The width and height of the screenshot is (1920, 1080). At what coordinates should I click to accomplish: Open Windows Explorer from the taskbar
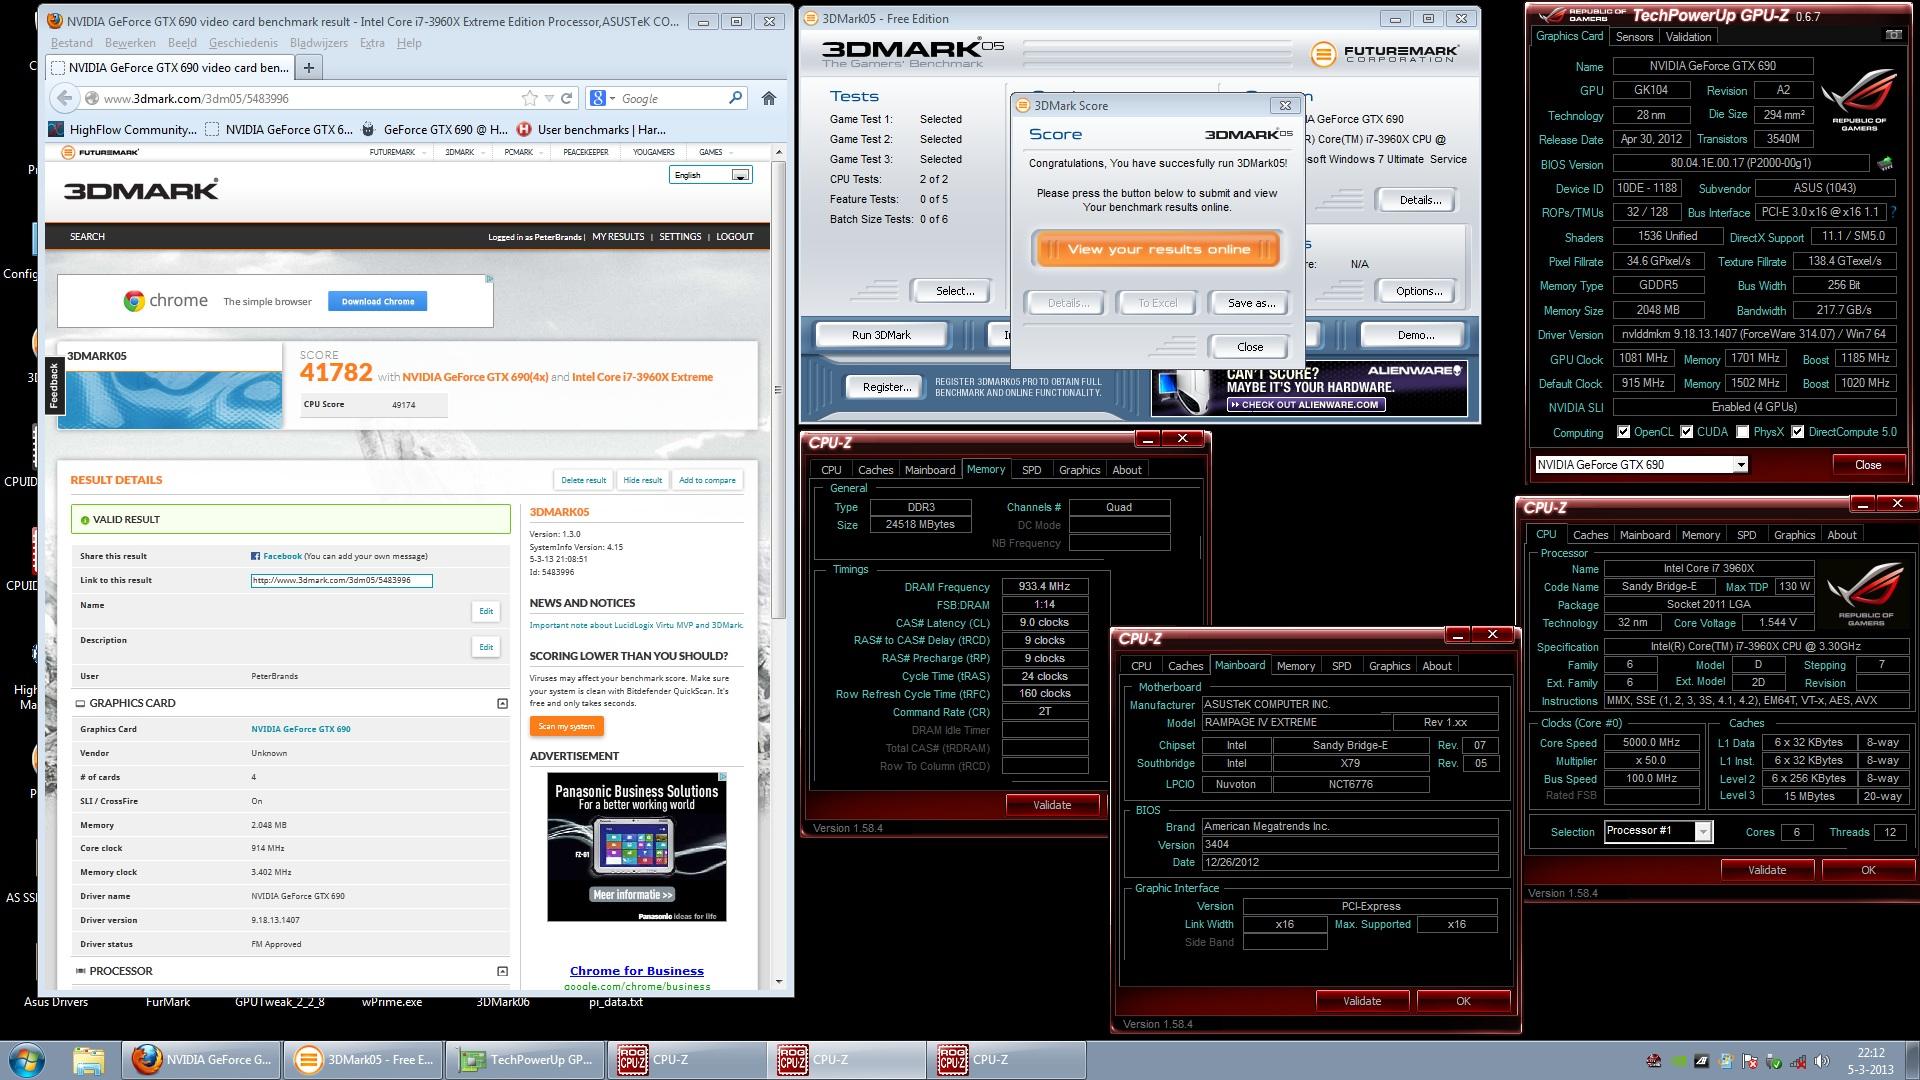[88, 1060]
